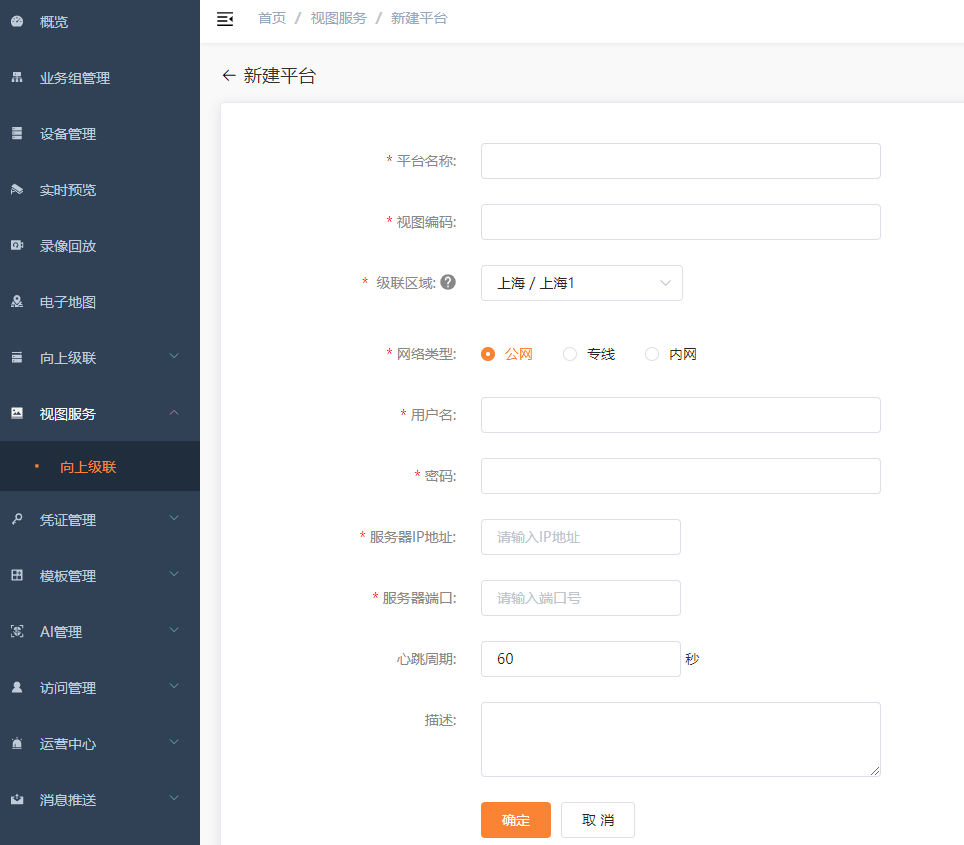Click the 描述 textarea resize handle
Viewport: 964px width, 845px height.
(875, 771)
